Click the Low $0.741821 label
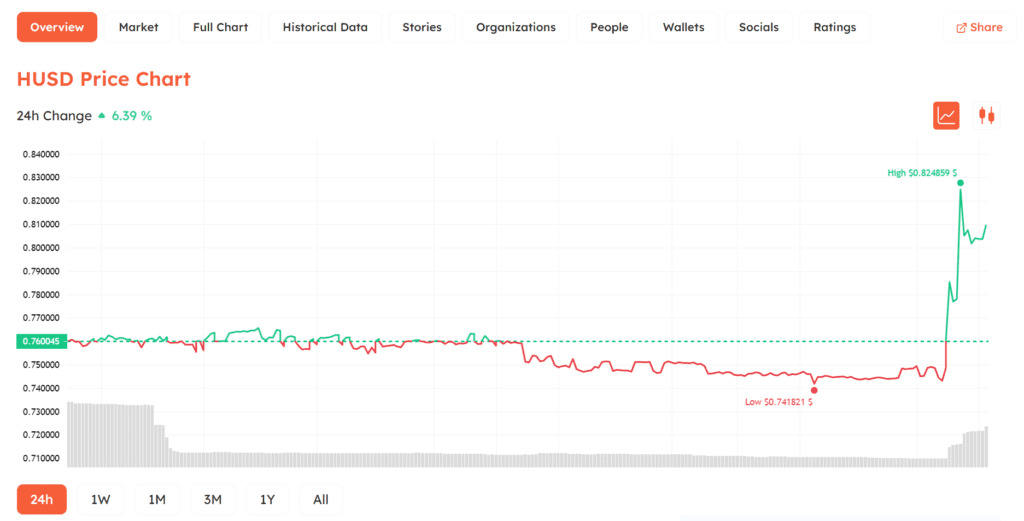 [x=778, y=402]
